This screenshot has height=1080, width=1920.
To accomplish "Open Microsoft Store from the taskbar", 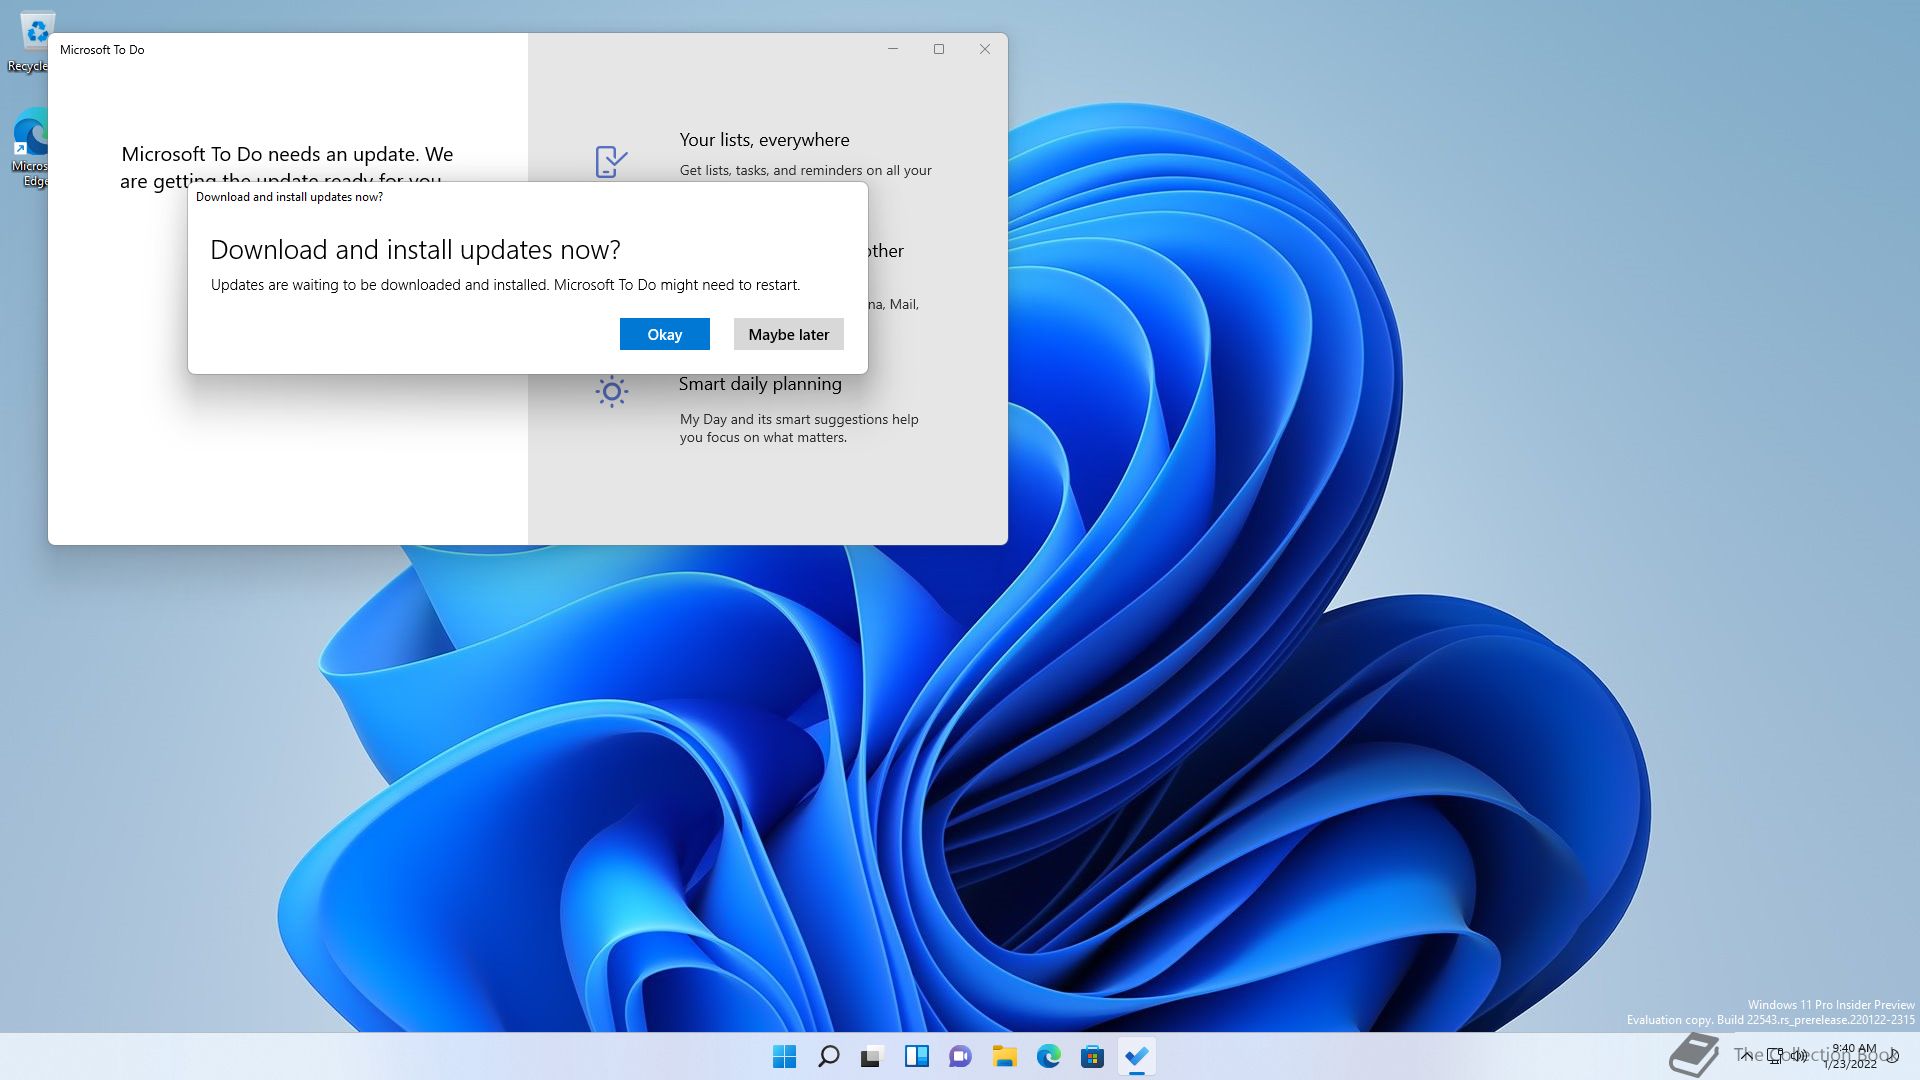I will pyautogui.click(x=1093, y=1056).
